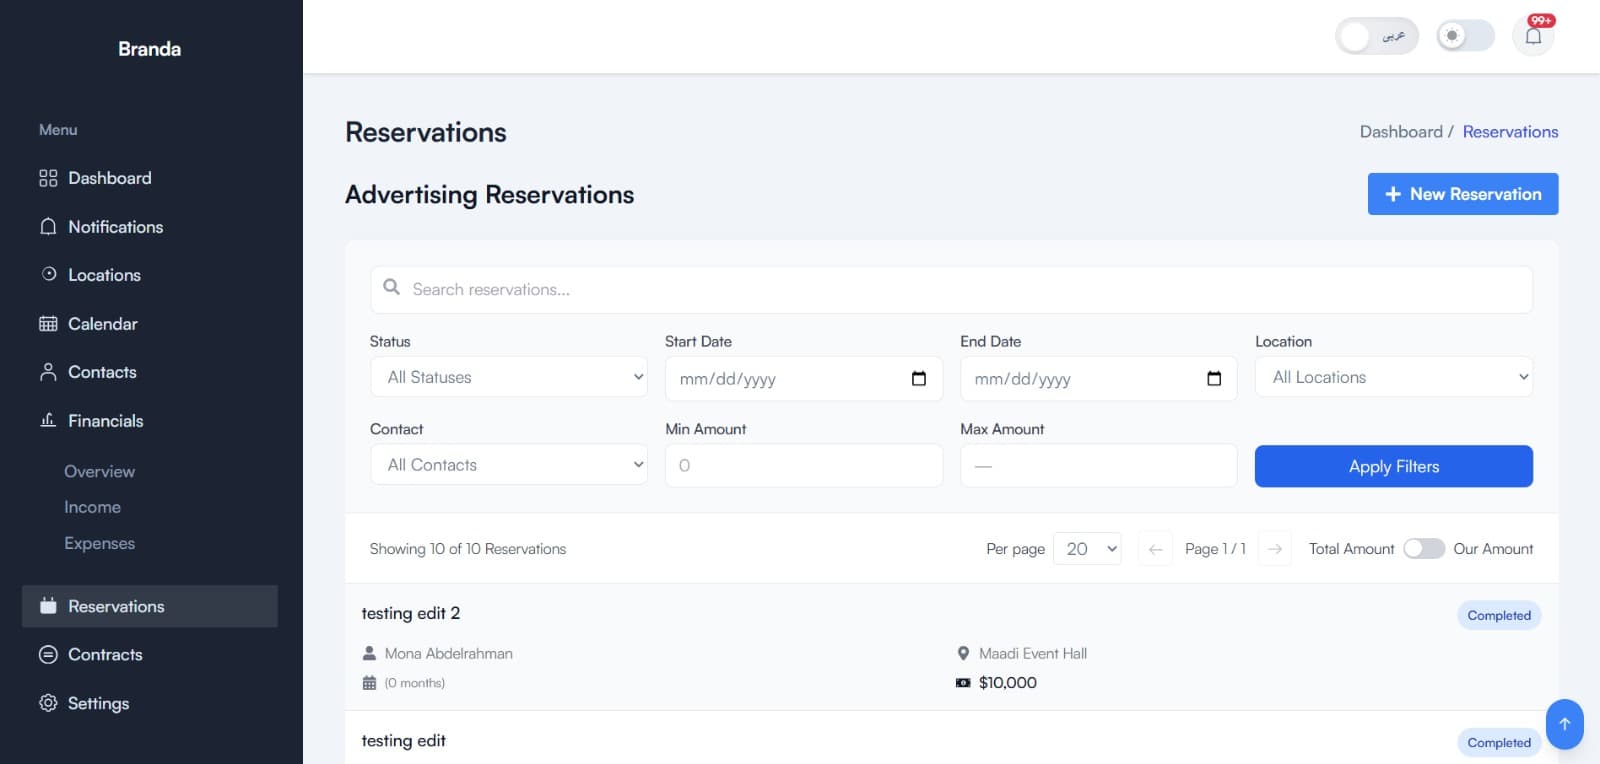Click the '$10,000' amount
The image size is (1600, 764).
tap(1008, 683)
